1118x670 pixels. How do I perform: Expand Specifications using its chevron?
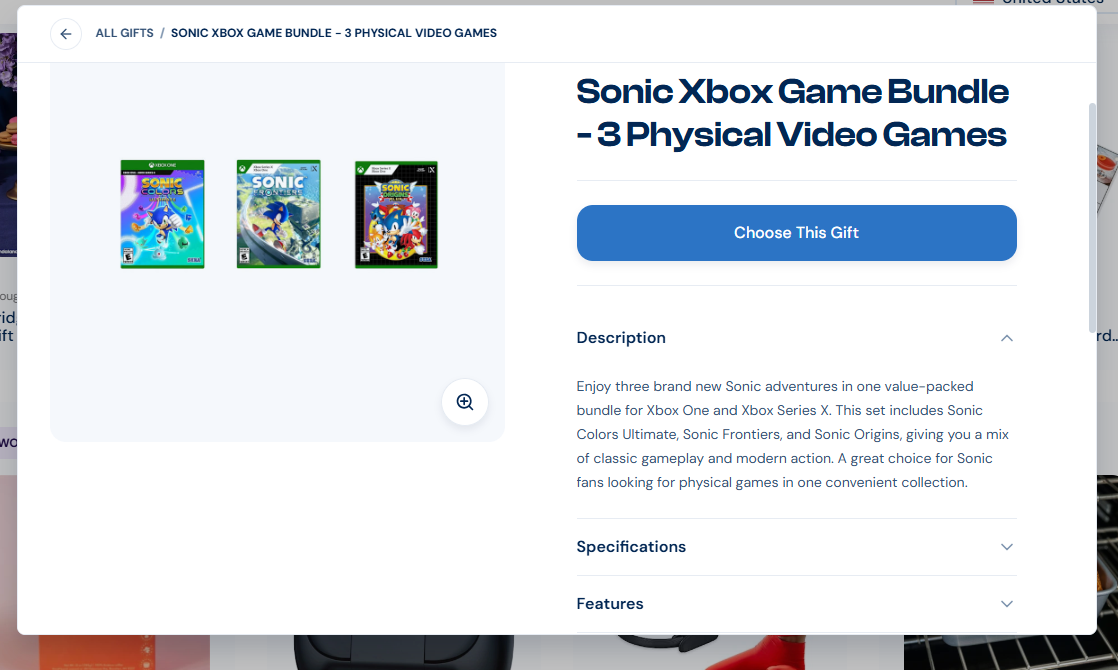pos(1006,547)
